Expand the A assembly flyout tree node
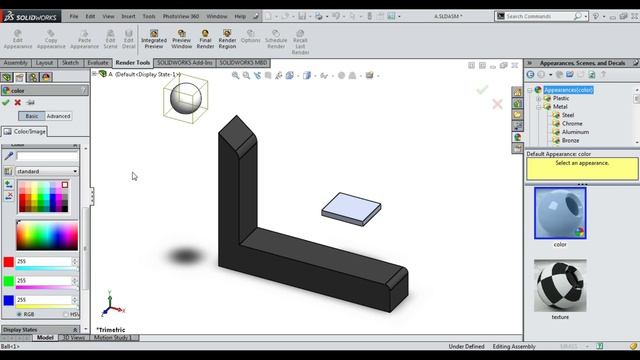 (x=94, y=74)
